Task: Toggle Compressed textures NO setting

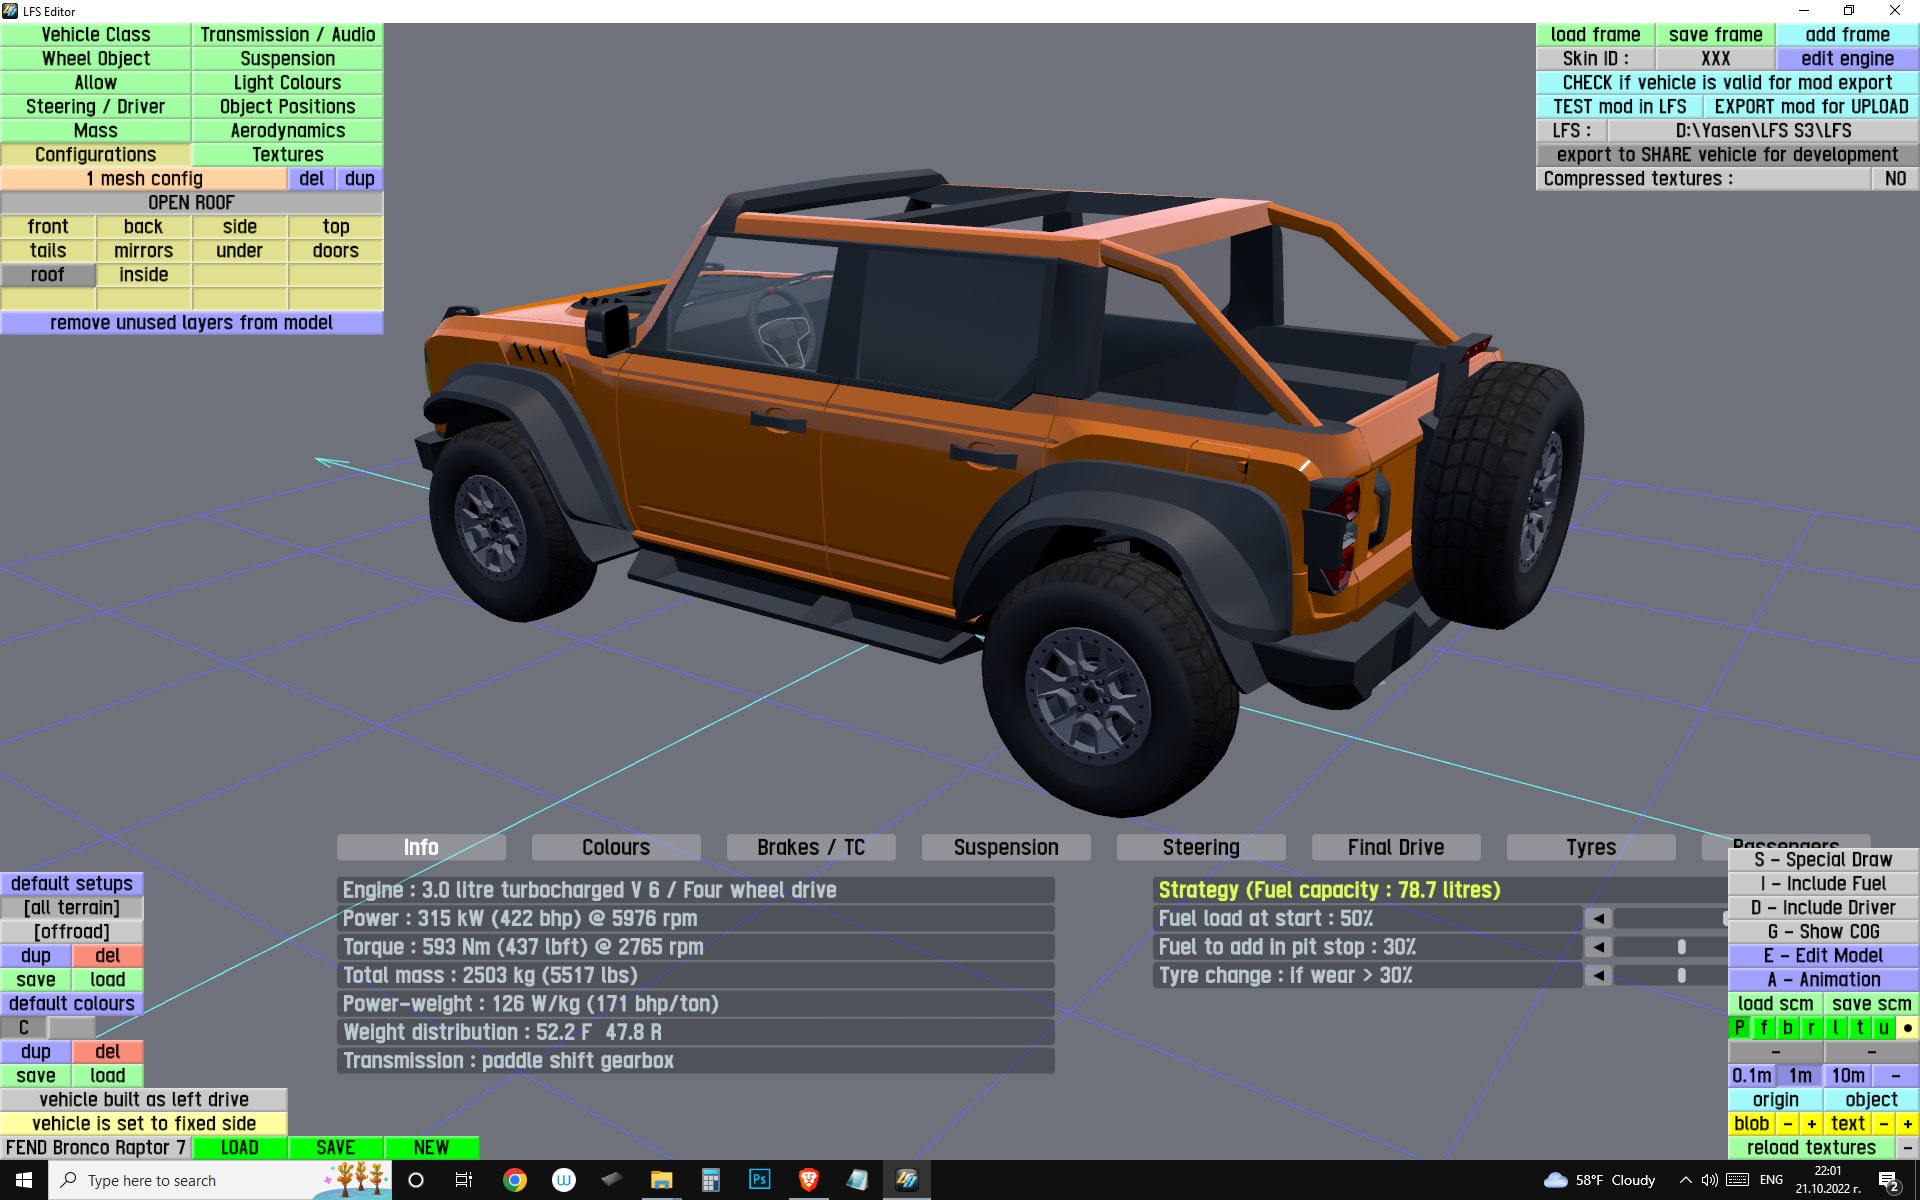Action: pos(1894,178)
